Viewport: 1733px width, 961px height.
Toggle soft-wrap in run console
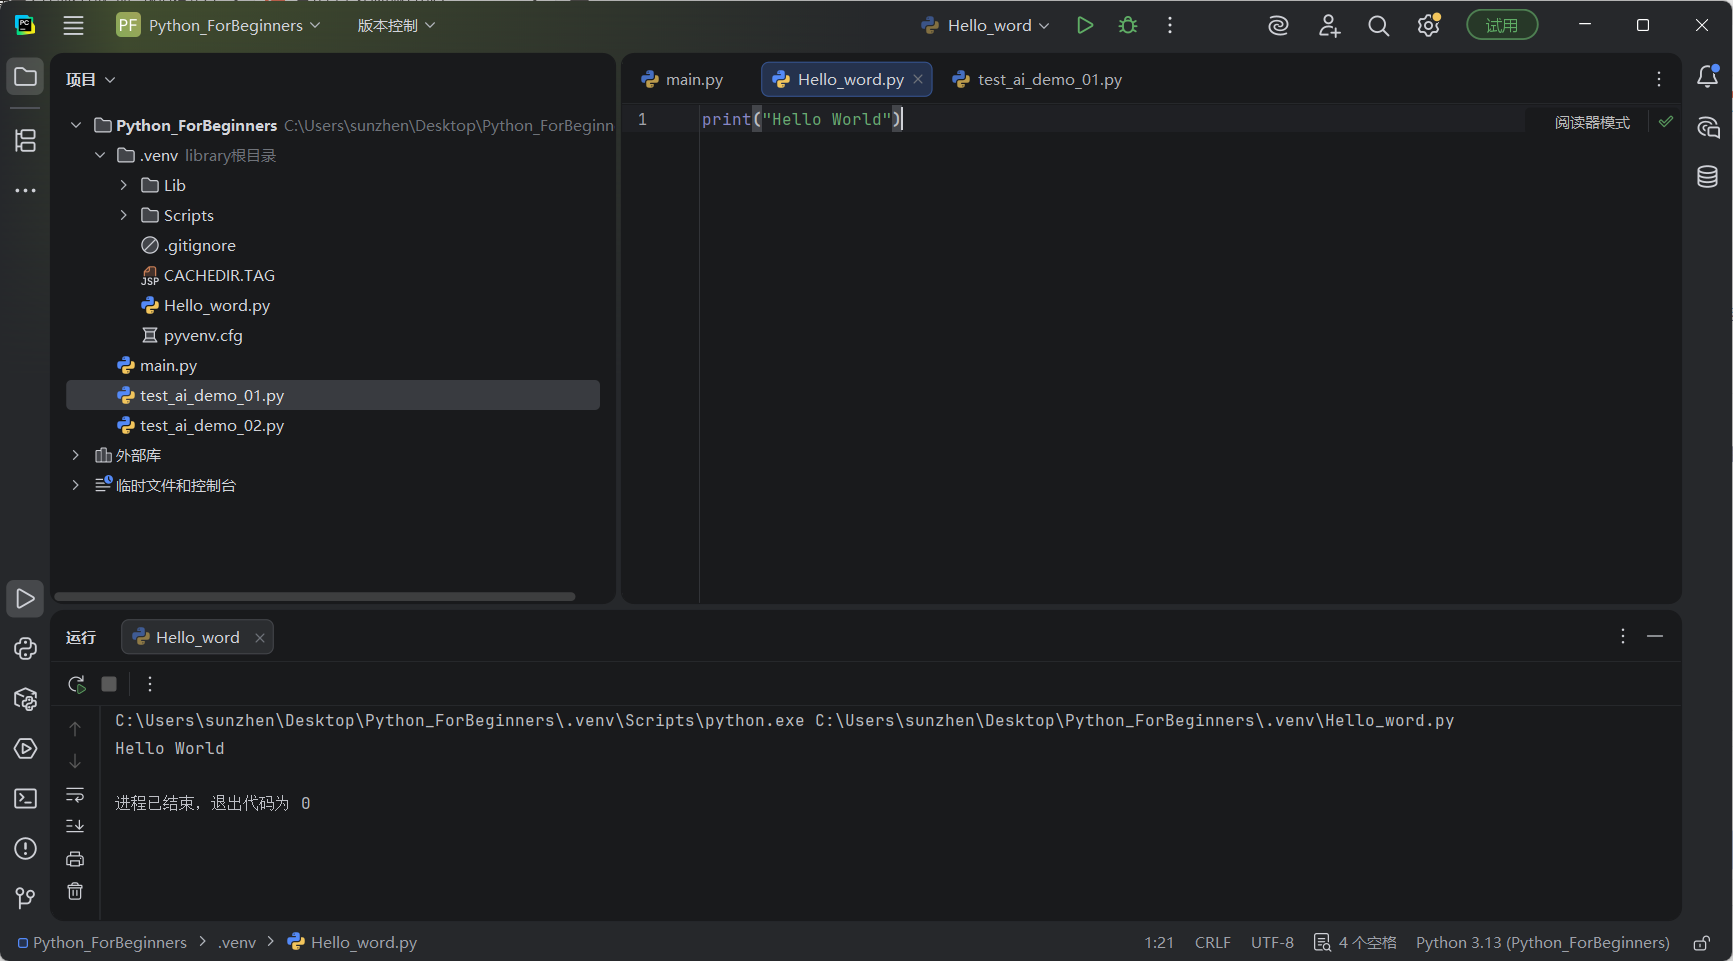[x=75, y=795]
